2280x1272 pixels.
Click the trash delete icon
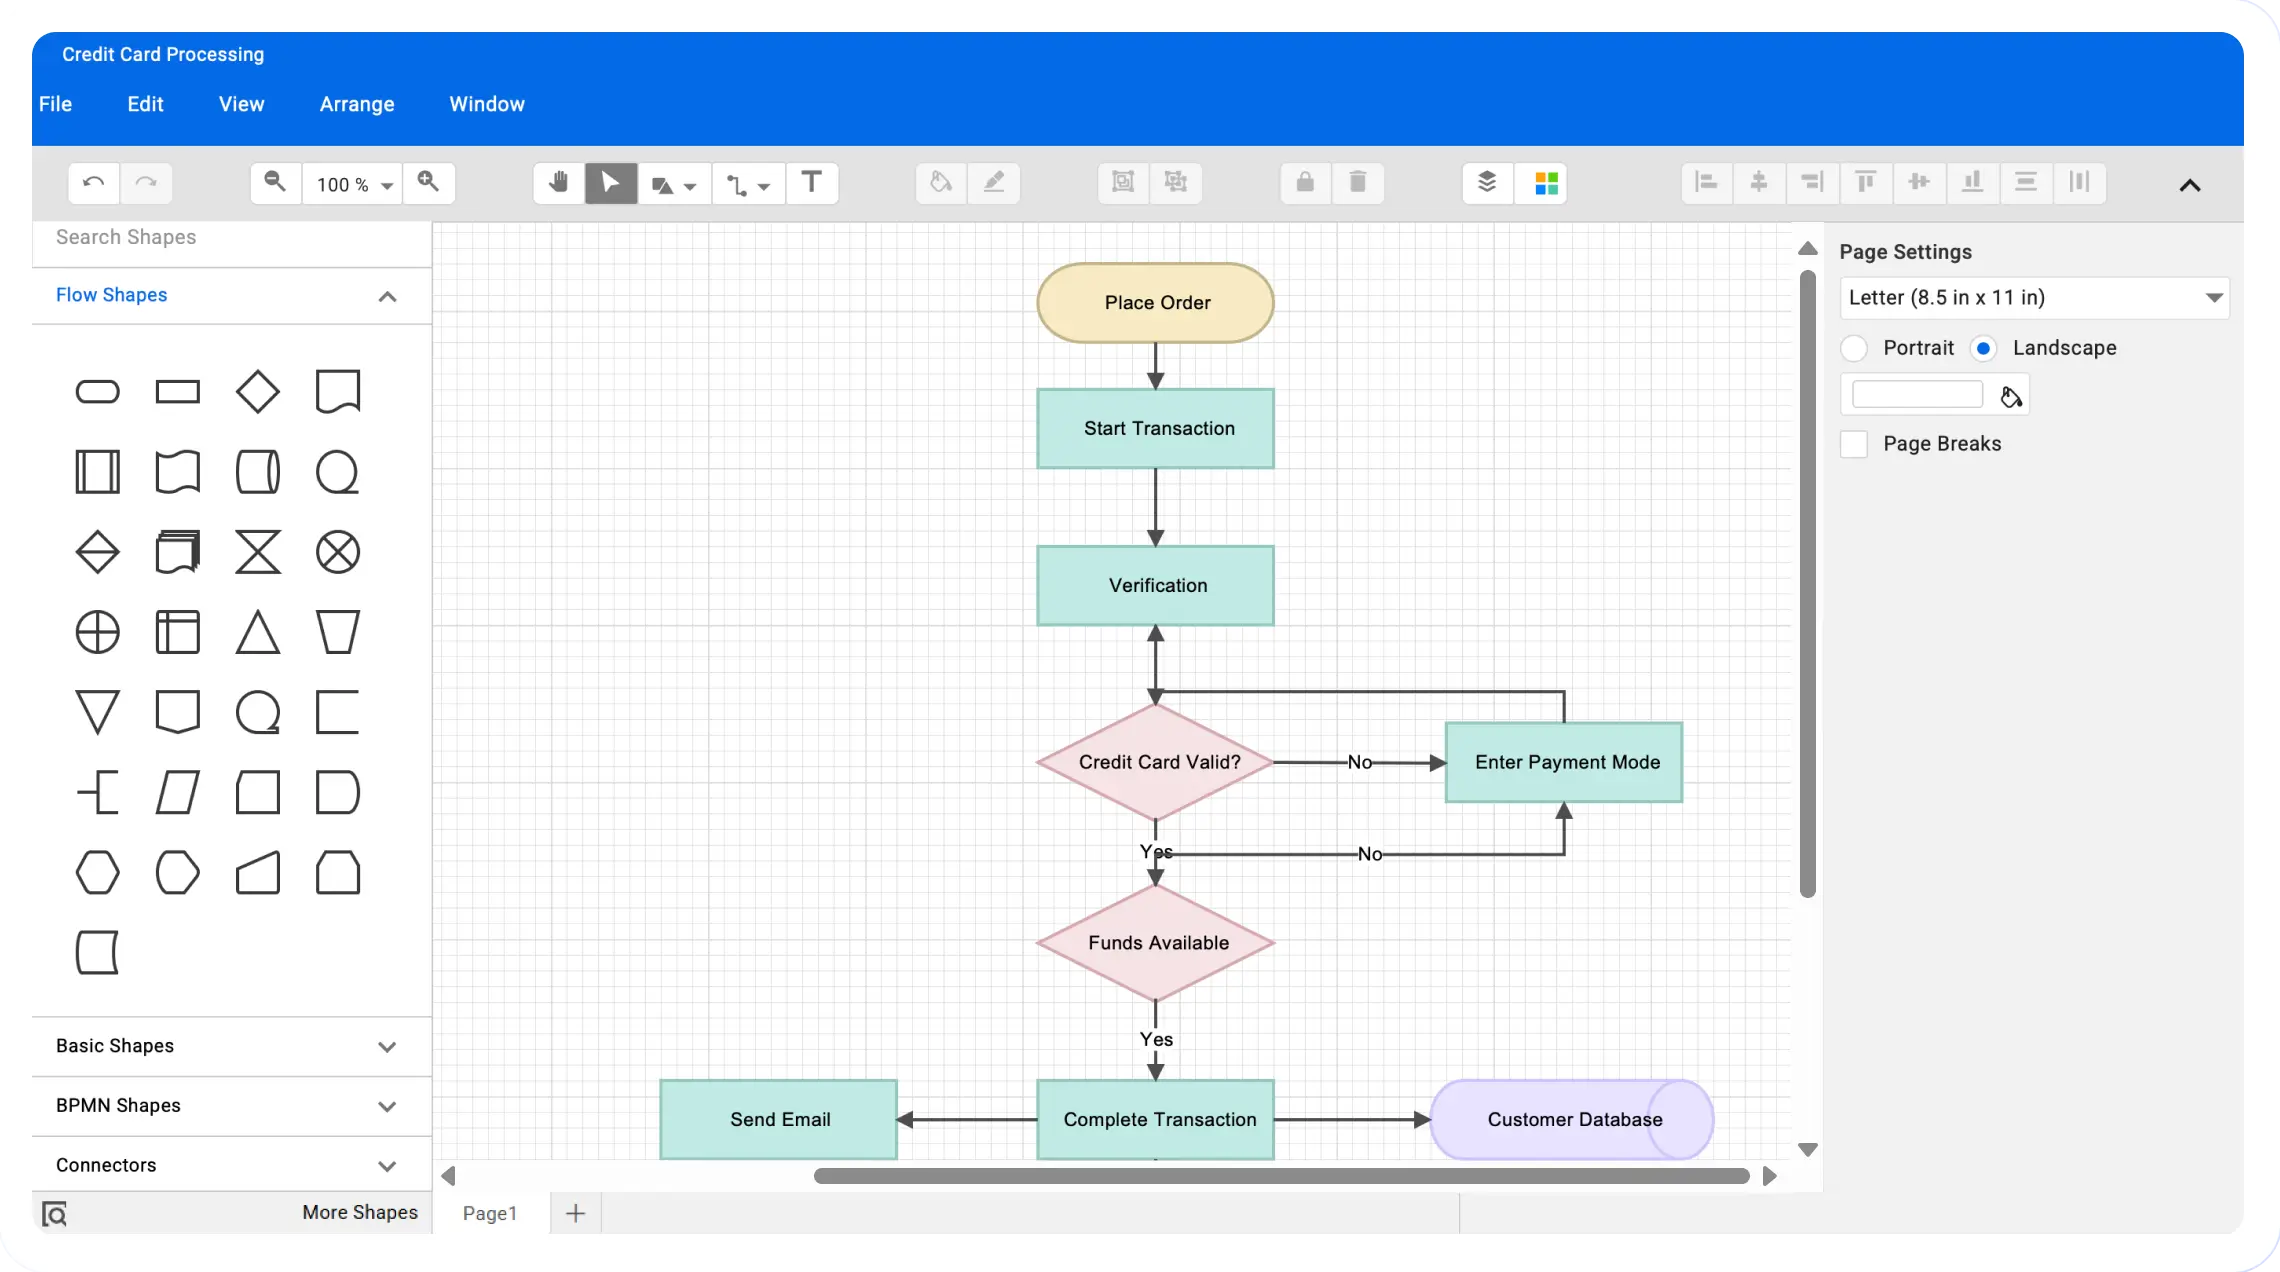coord(1357,183)
